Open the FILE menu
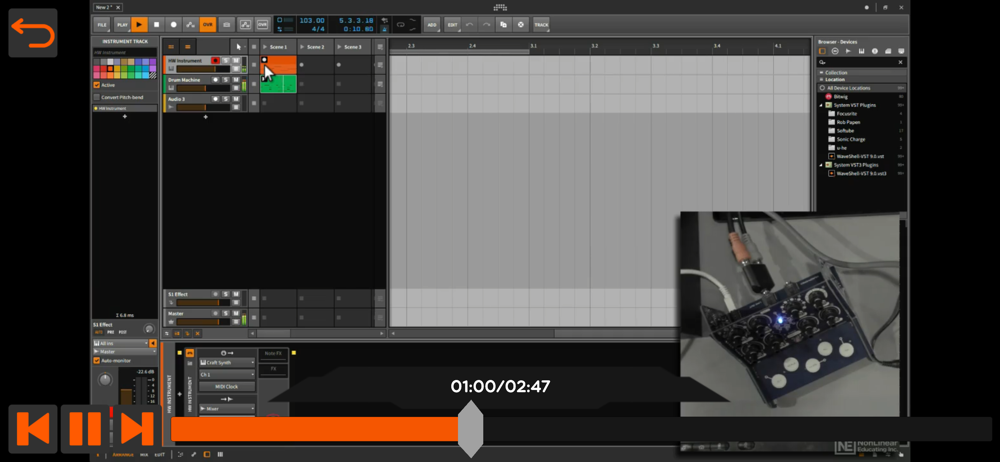The image size is (1000, 462). click(101, 25)
